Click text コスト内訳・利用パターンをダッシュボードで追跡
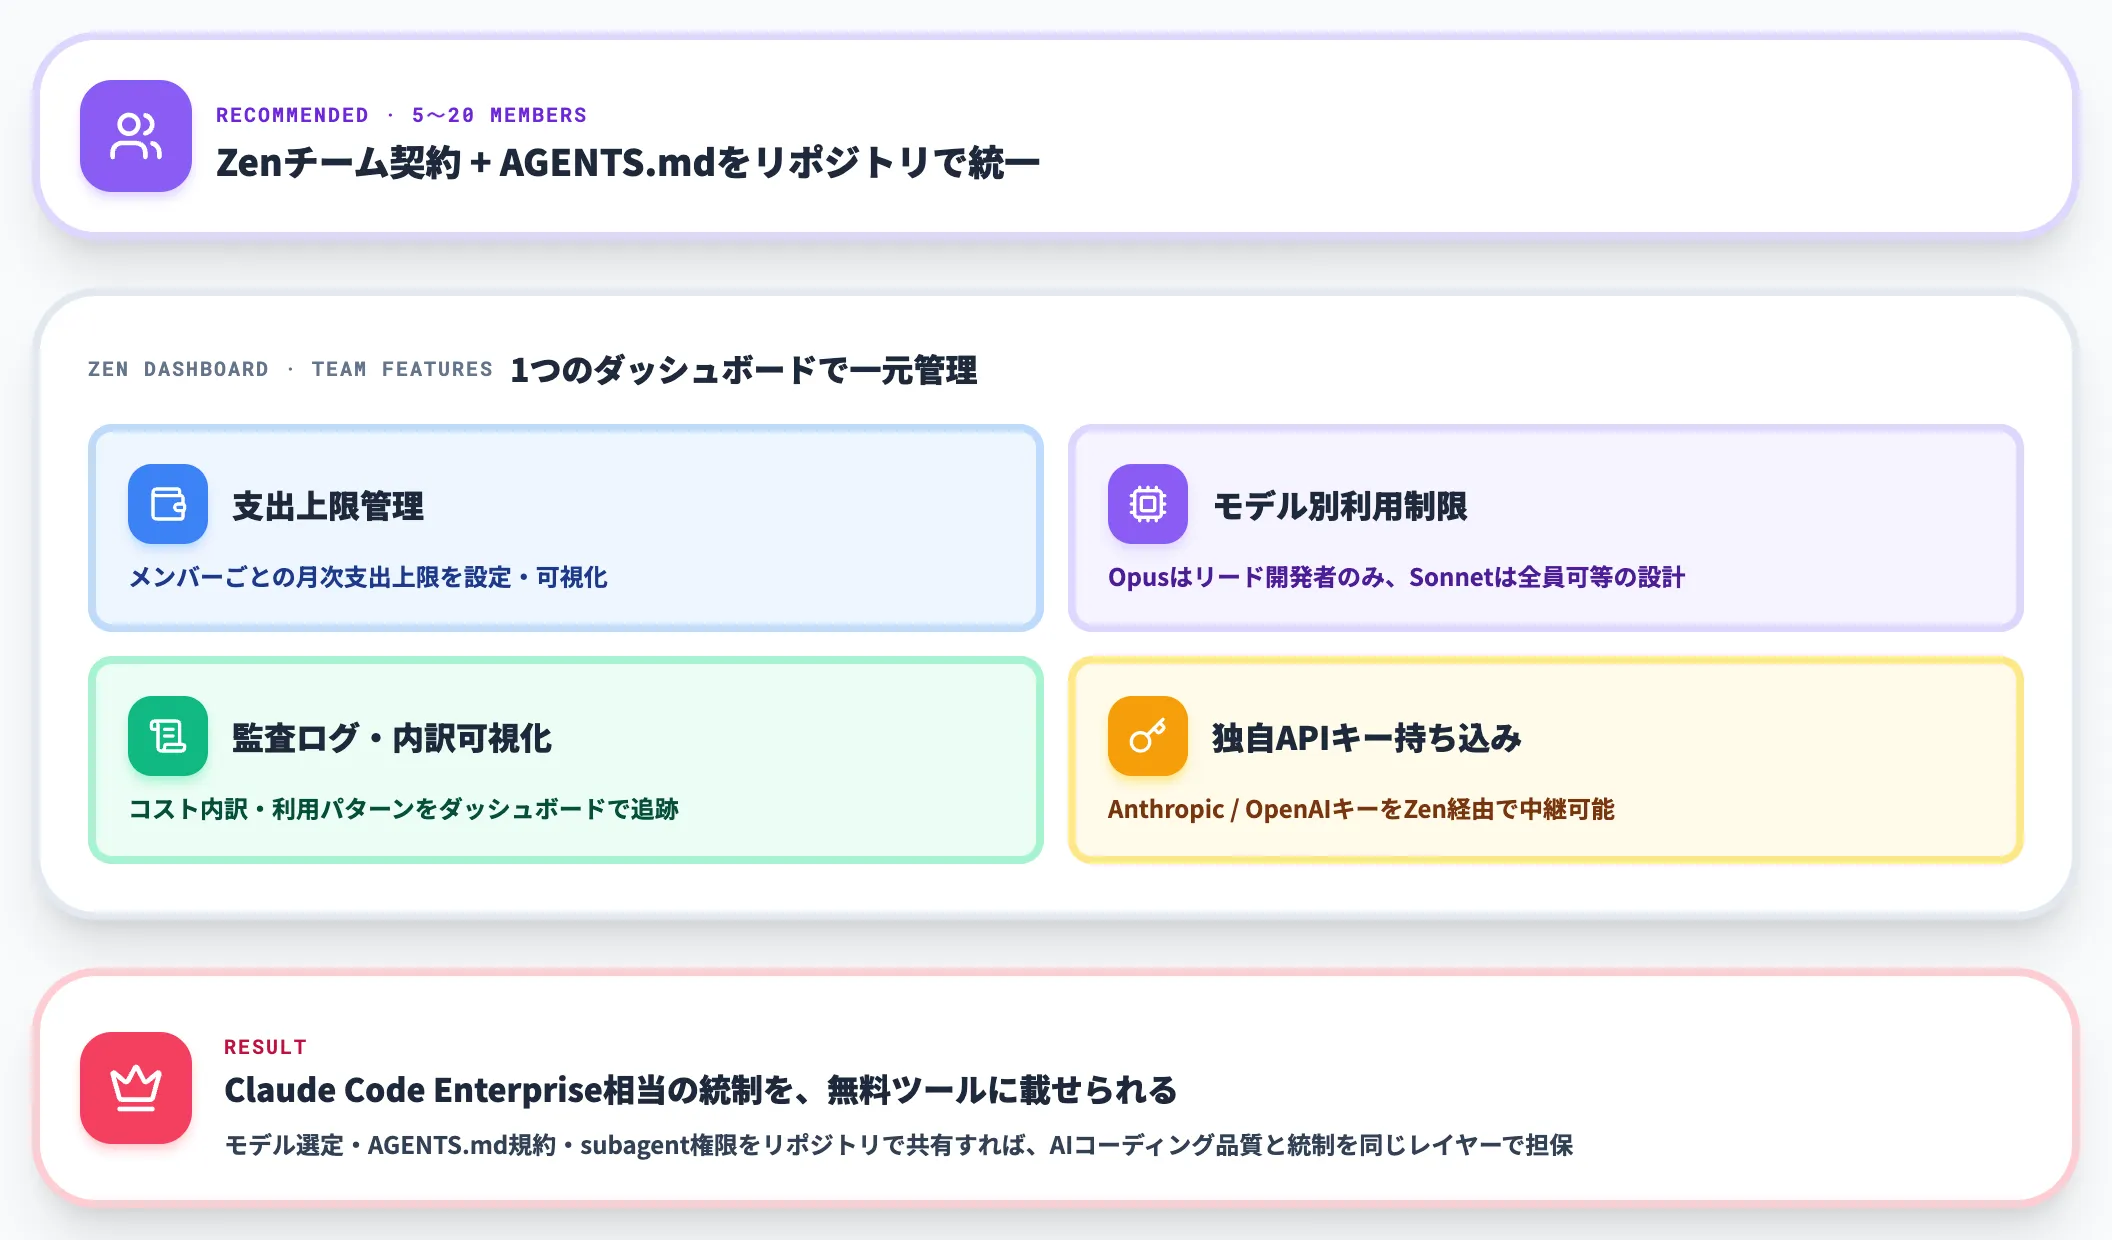This screenshot has width=2112, height=1240. click(x=404, y=809)
